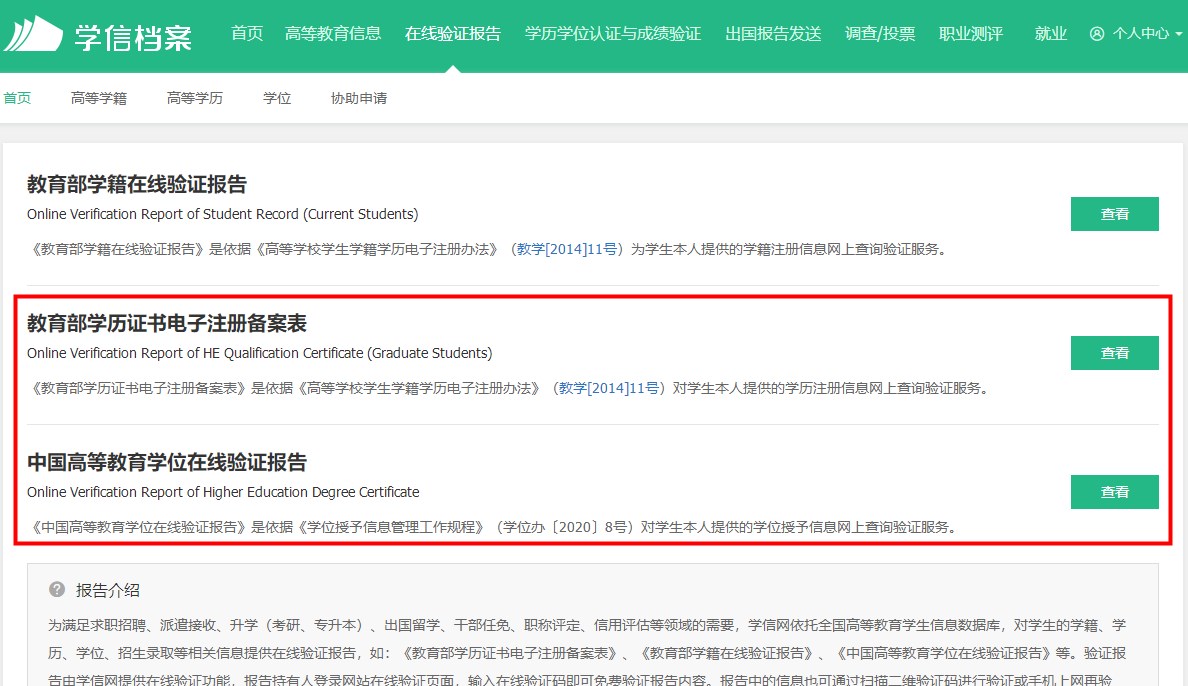Click the person icon beside 个人中心

coord(1096,33)
